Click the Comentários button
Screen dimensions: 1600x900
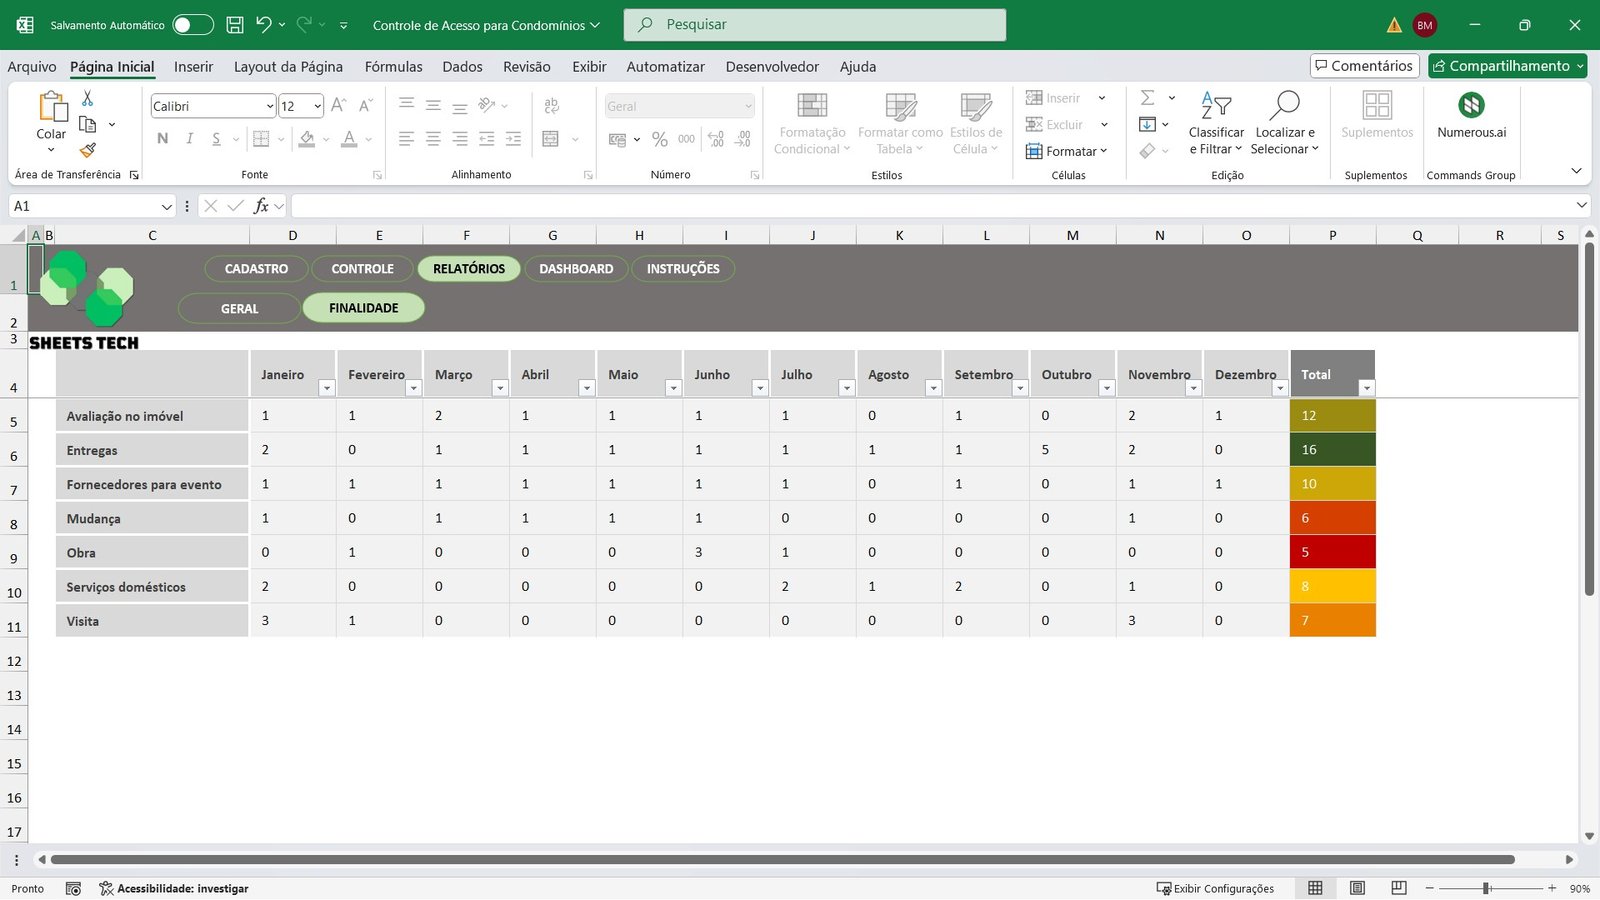pyautogui.click(x=1365, y=66)
